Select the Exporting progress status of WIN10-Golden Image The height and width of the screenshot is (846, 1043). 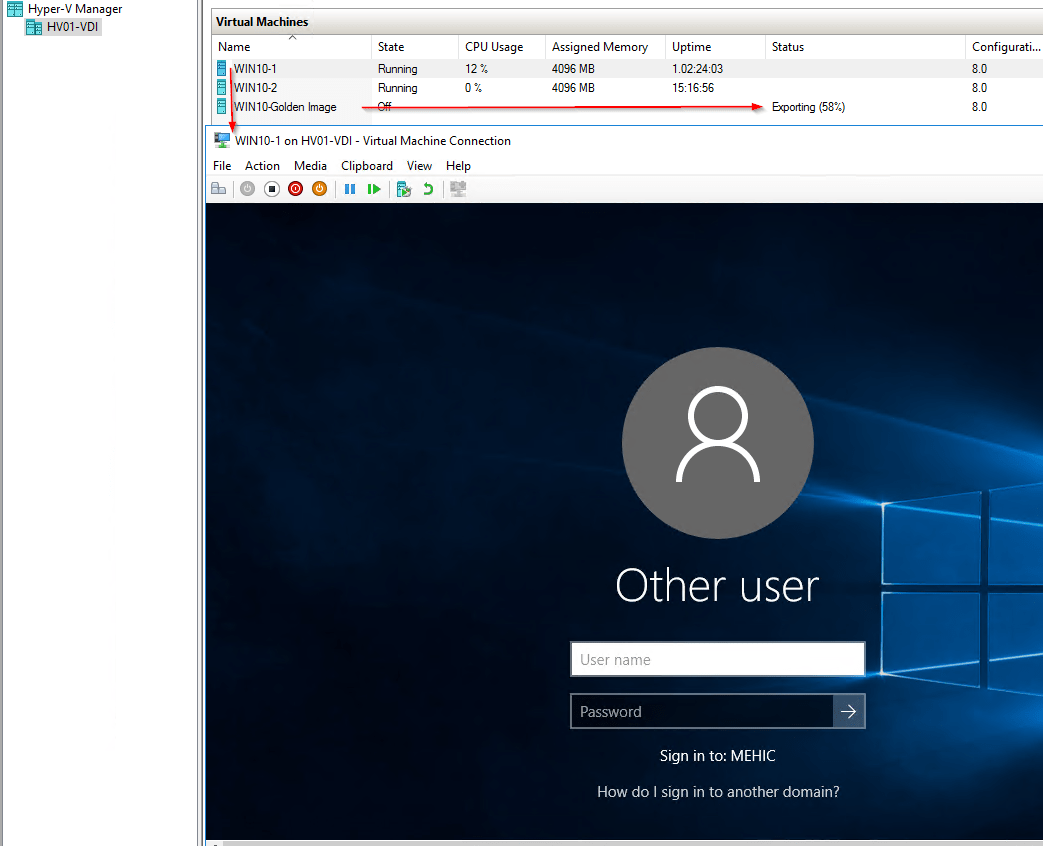pyautogui.click(x=808, y=106)
